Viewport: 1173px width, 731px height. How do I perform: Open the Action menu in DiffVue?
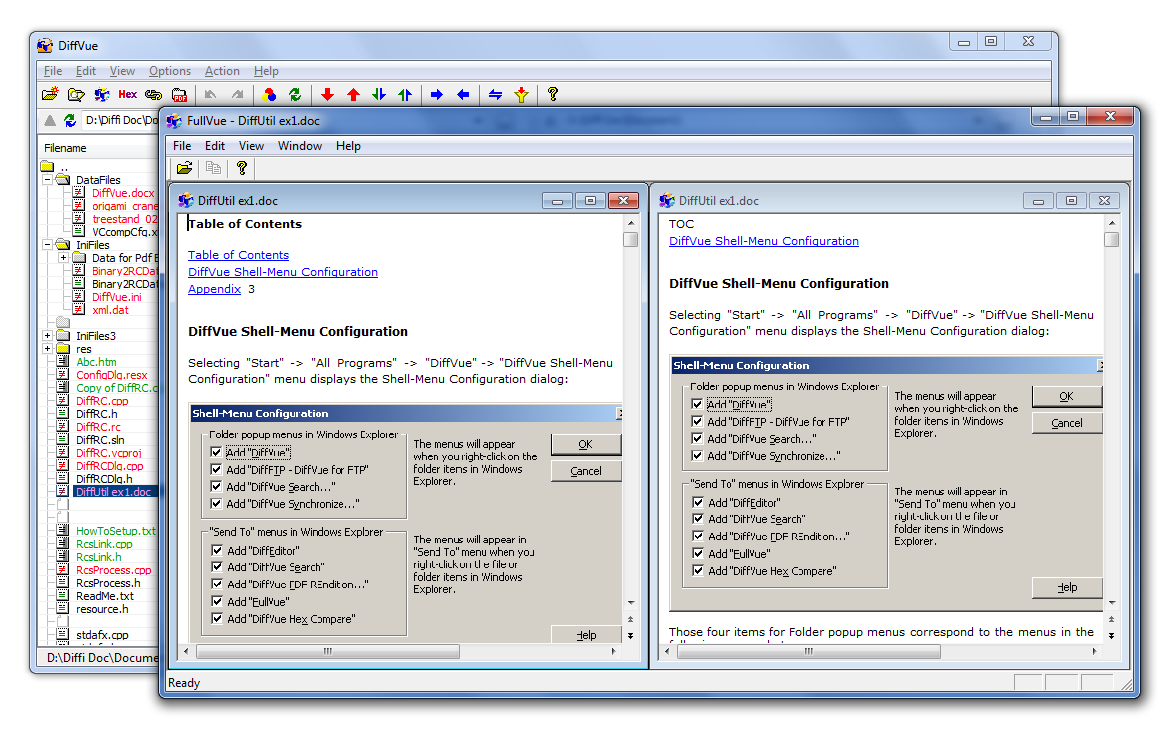tap(222, 71)
